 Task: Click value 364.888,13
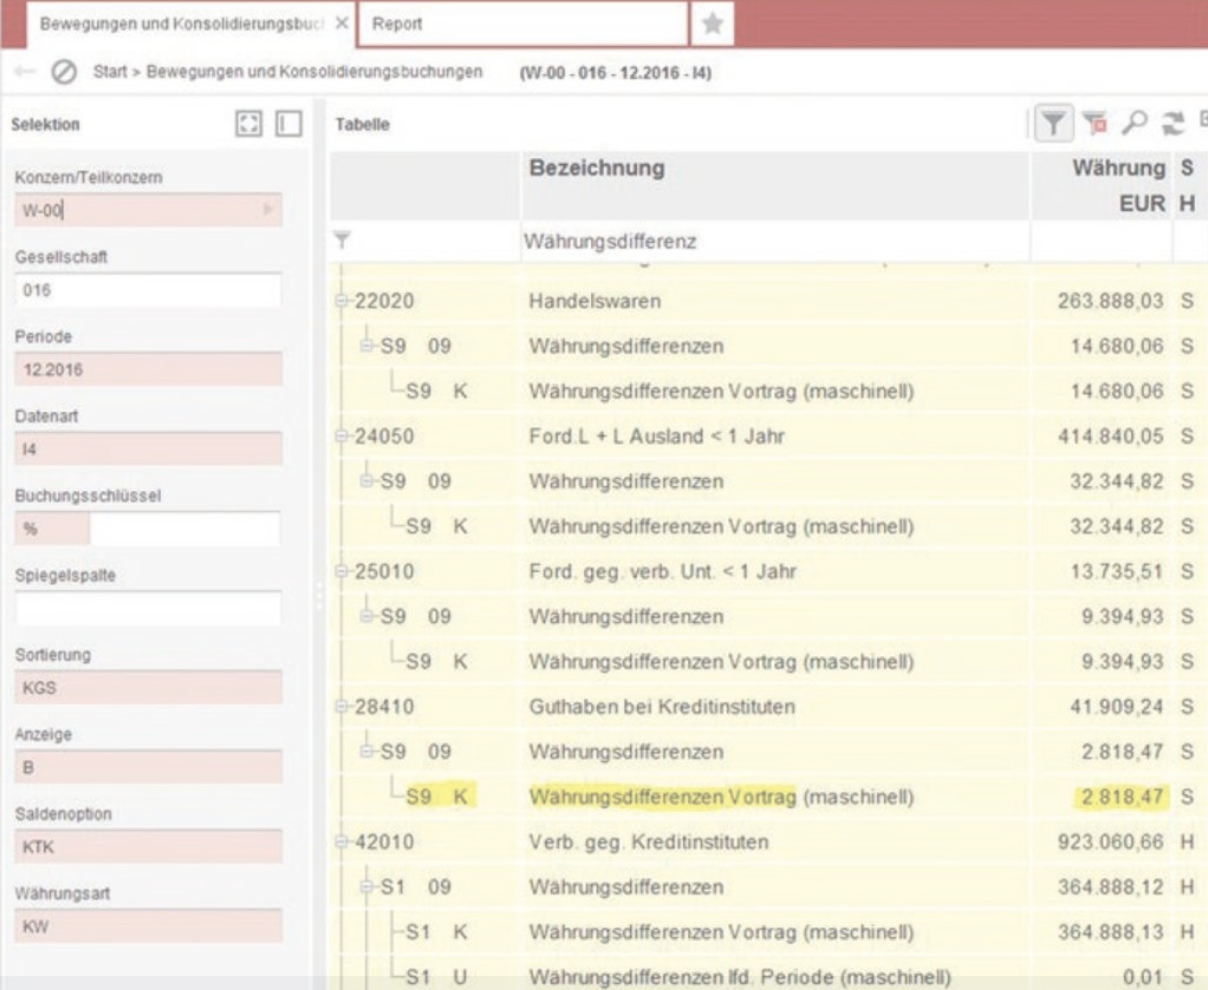(x=1111, y=932)
